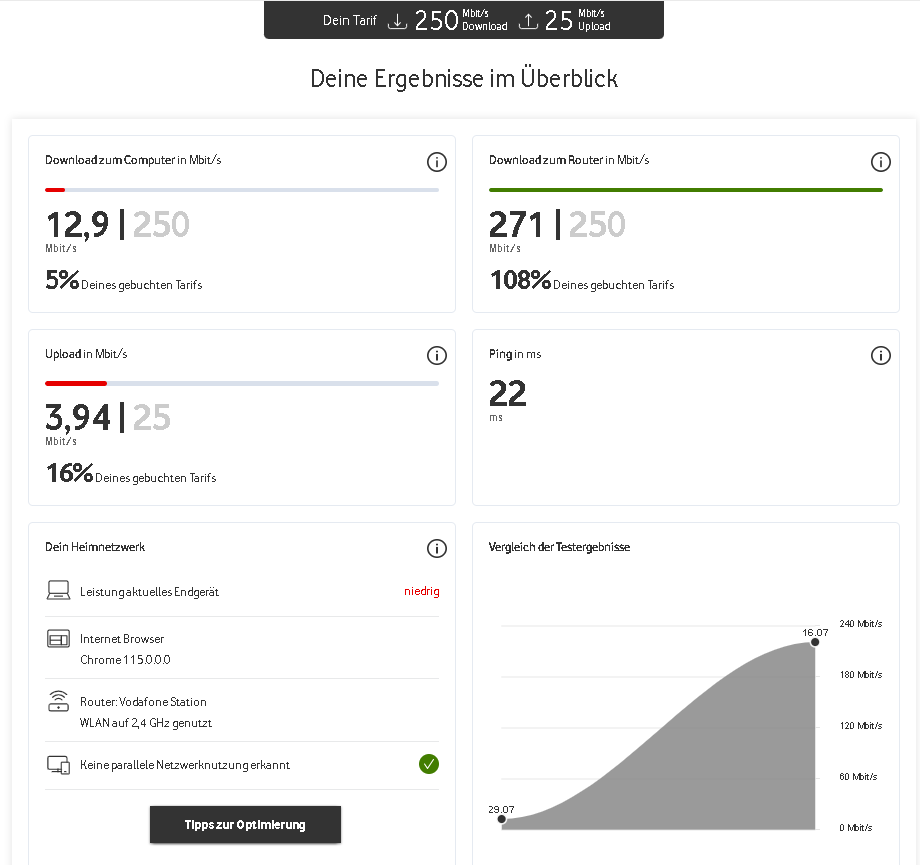Click the '3,94' upload value
The width and height of the screenshot is (920, 865).
pyautogui.click(x=78, y=418)
